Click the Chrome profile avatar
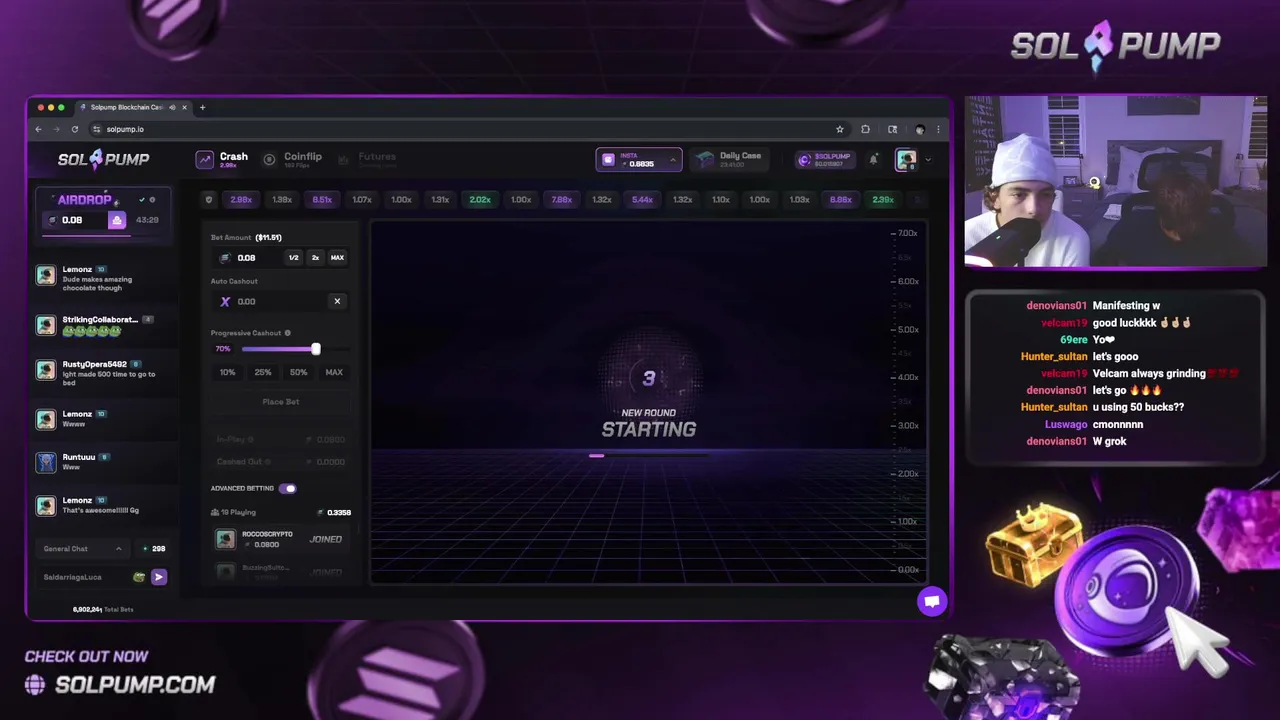 pos(919,129)
